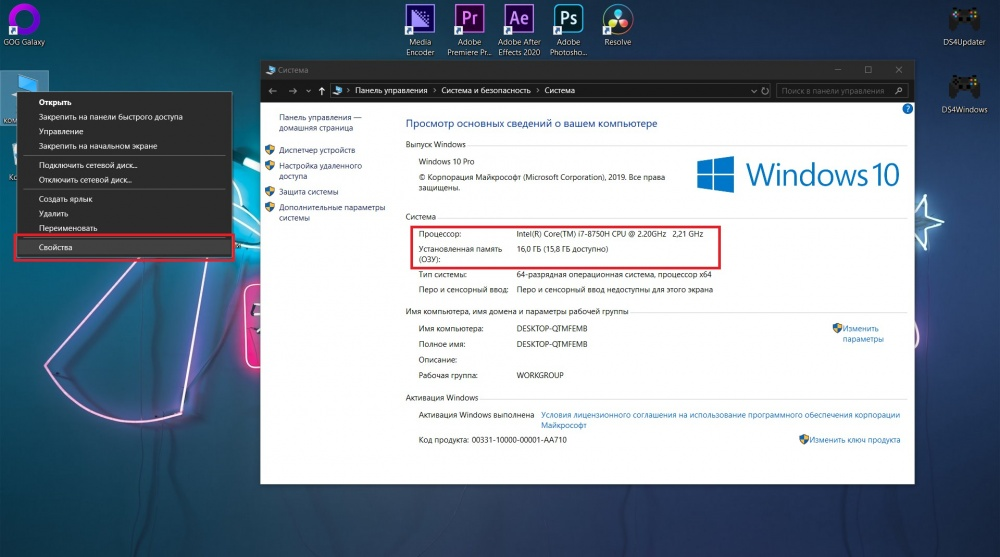This screenshot has width=1000, height=557.
Task: Launch the DaVinci Resolve desktop icon
Action: 617,26
